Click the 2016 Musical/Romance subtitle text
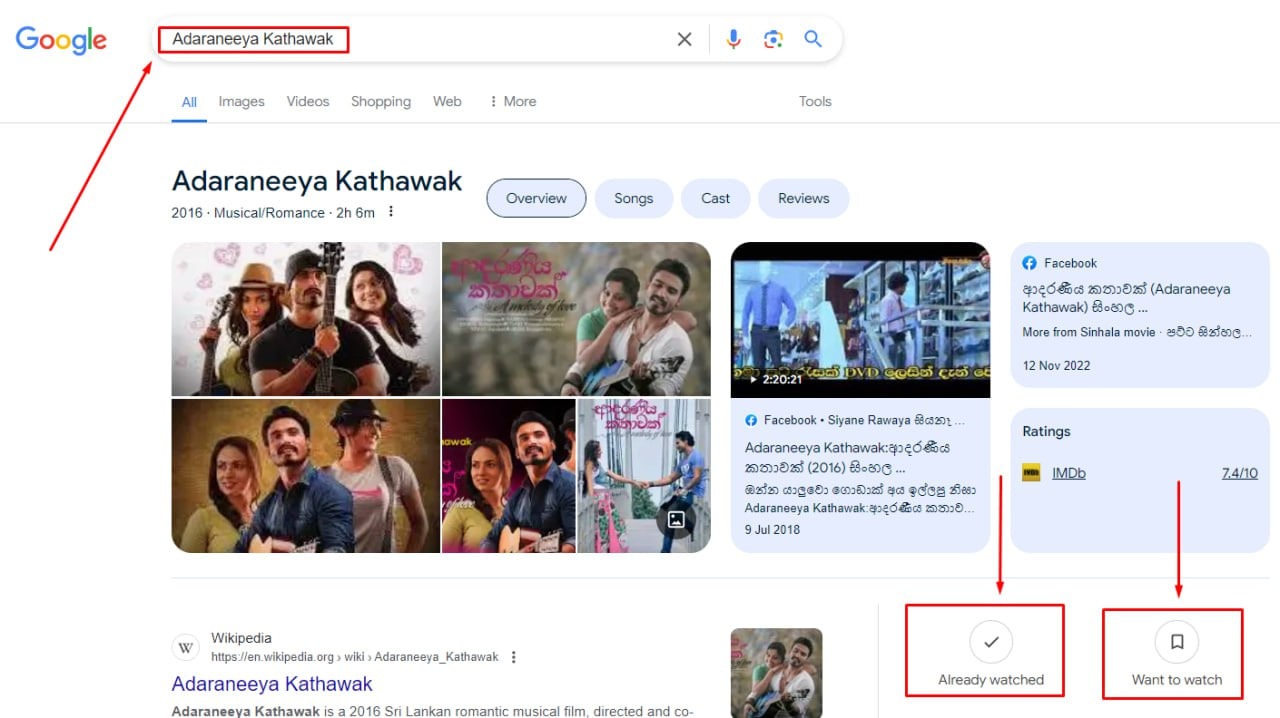 point(273,213)
